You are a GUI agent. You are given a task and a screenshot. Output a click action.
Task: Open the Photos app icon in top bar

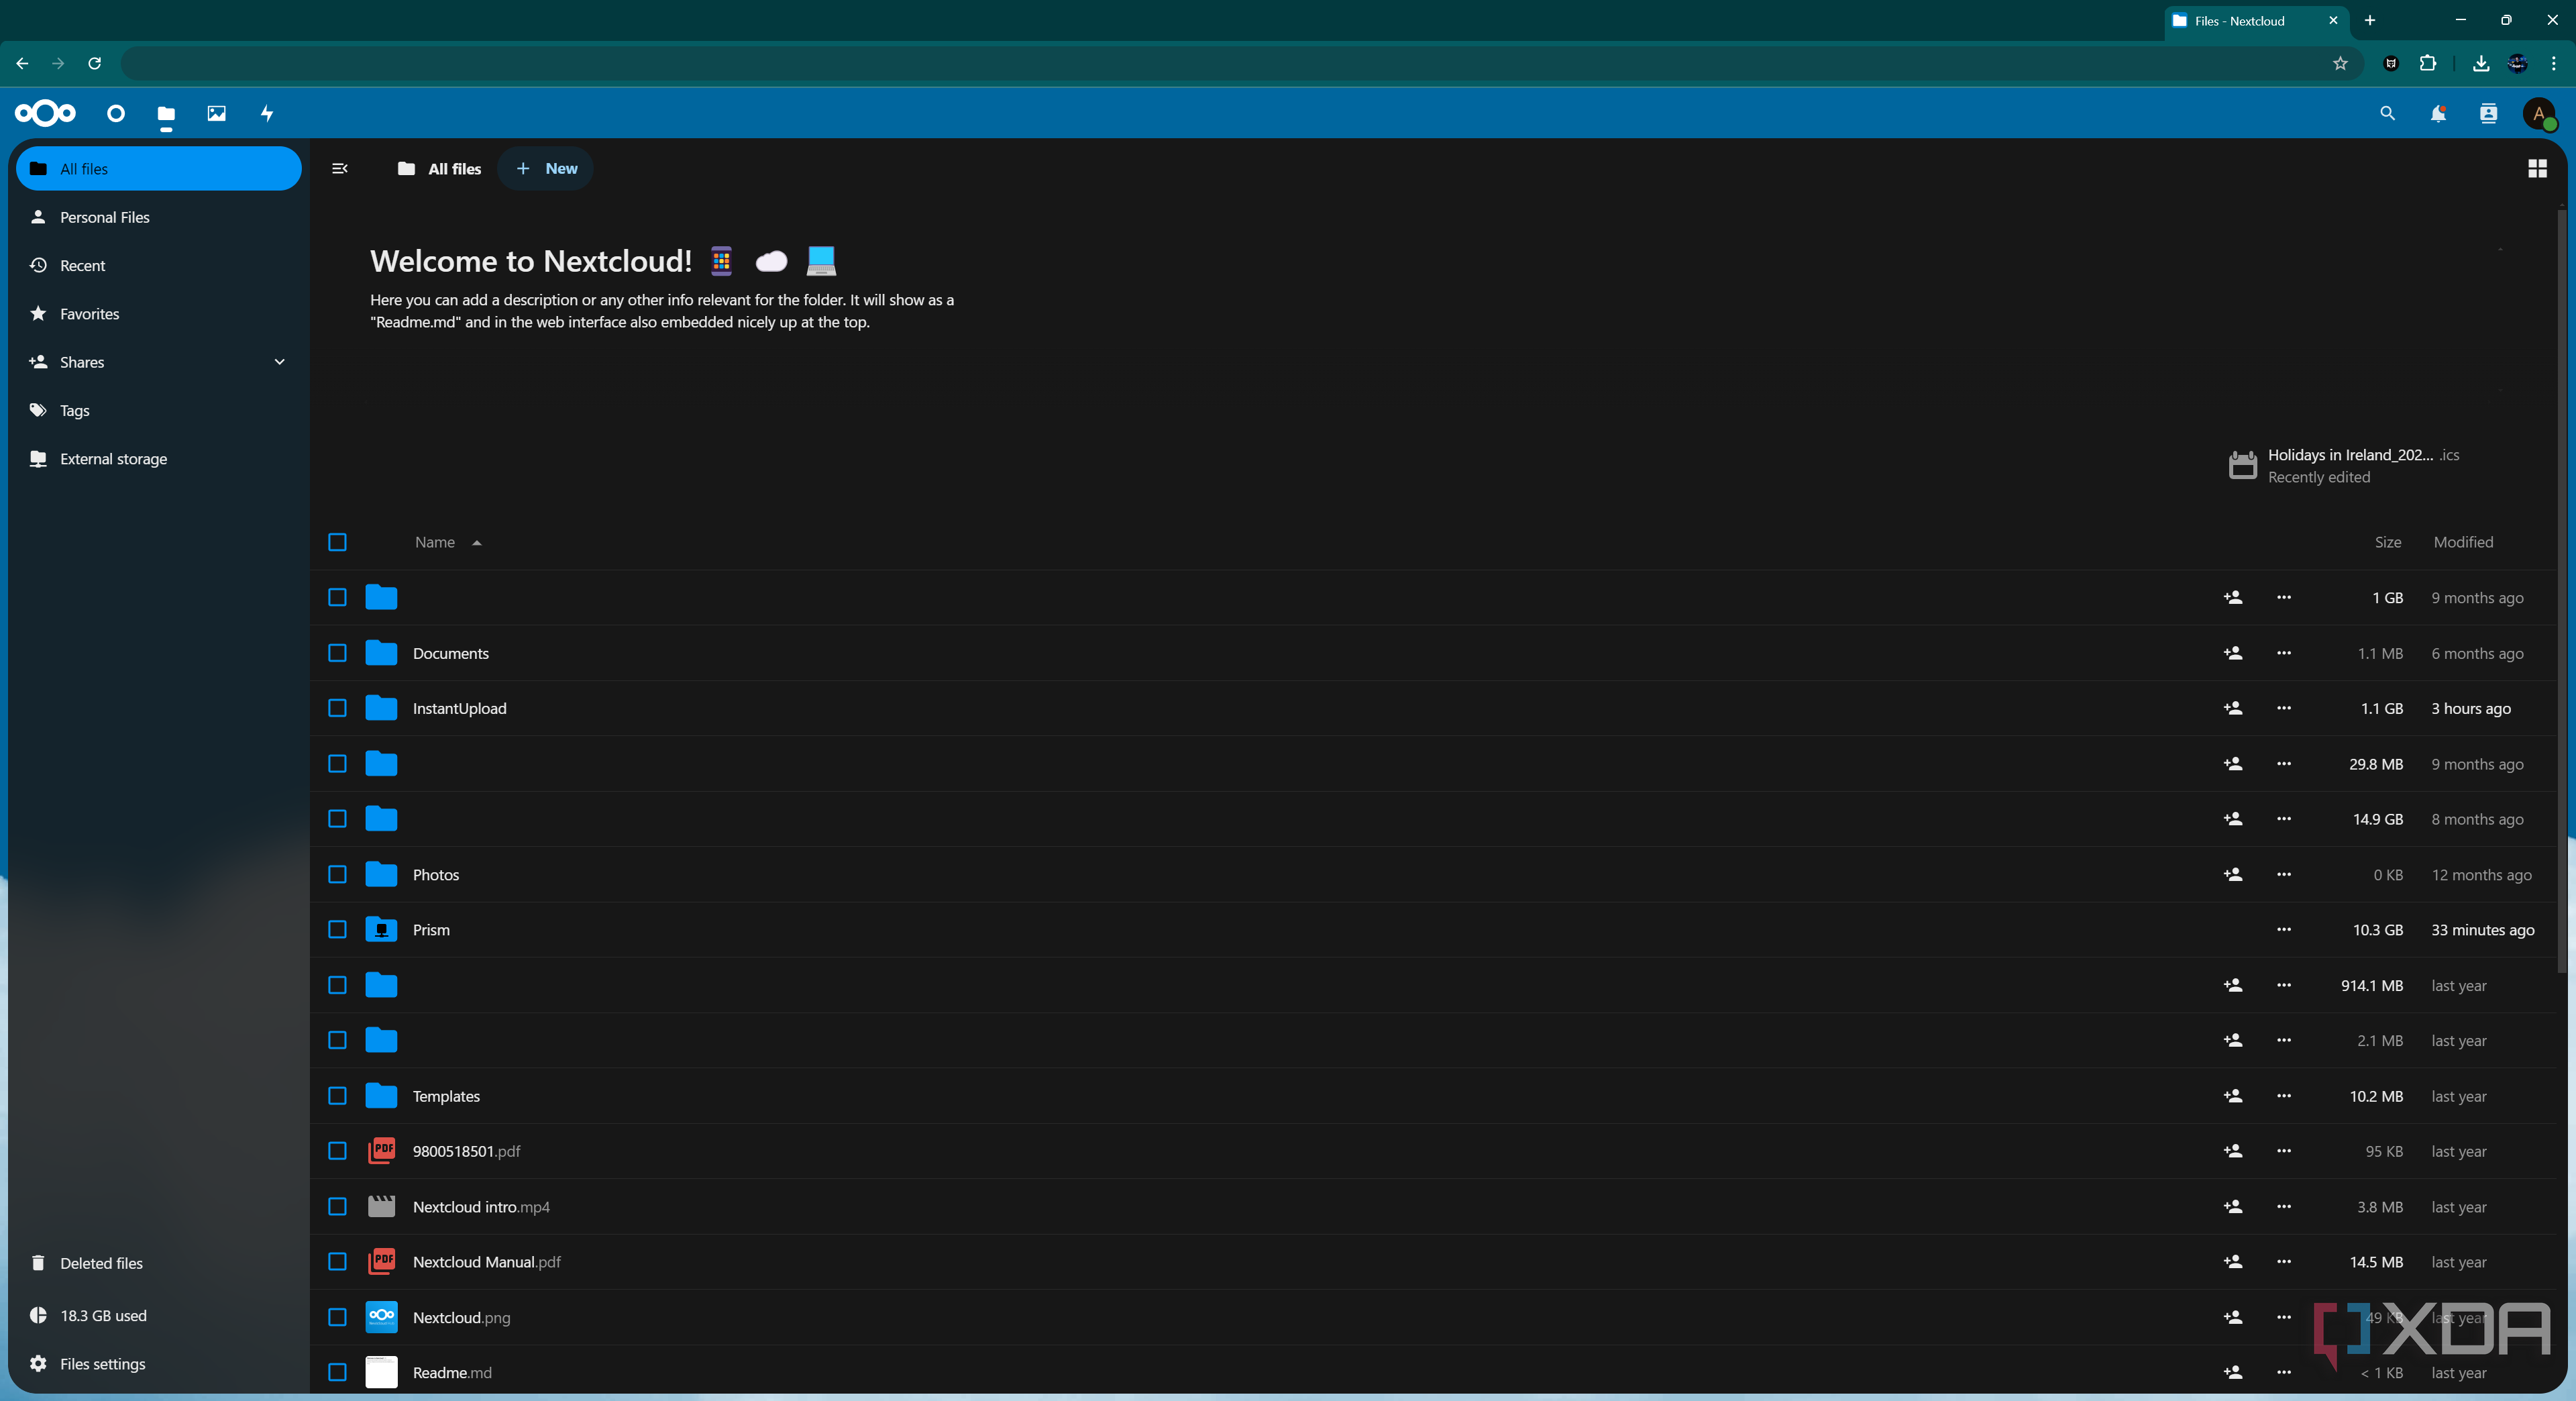point(216,113)
